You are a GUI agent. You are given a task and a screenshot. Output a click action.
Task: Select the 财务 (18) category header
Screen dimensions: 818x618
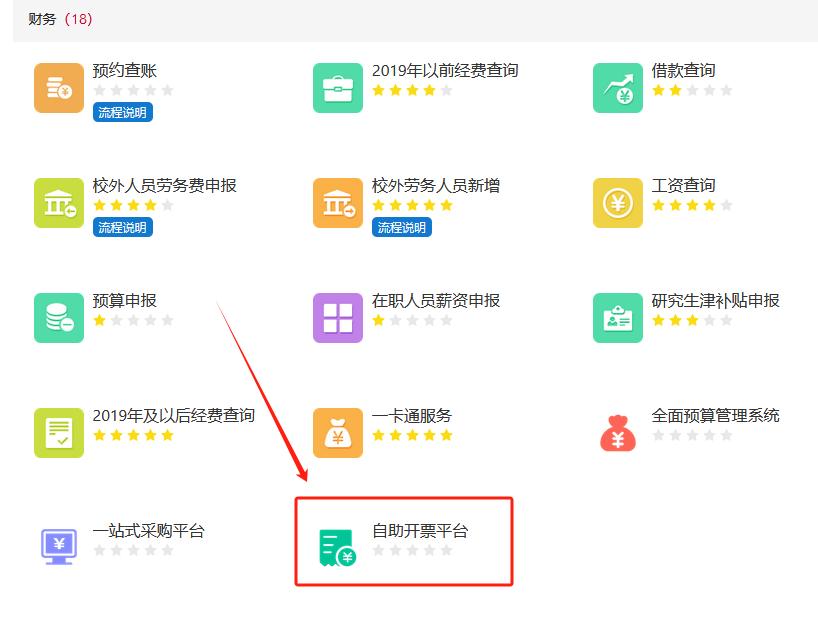coord(61,19)
